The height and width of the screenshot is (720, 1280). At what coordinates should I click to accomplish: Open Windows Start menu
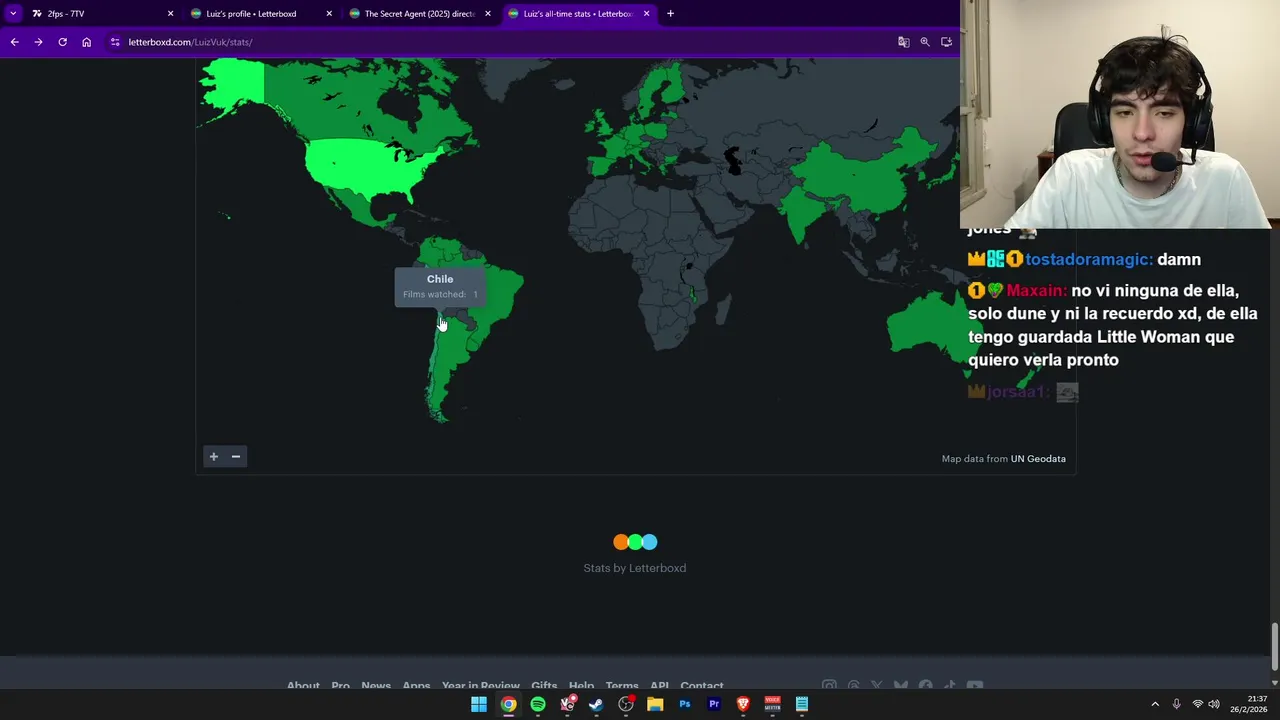(x=479, y=704)
